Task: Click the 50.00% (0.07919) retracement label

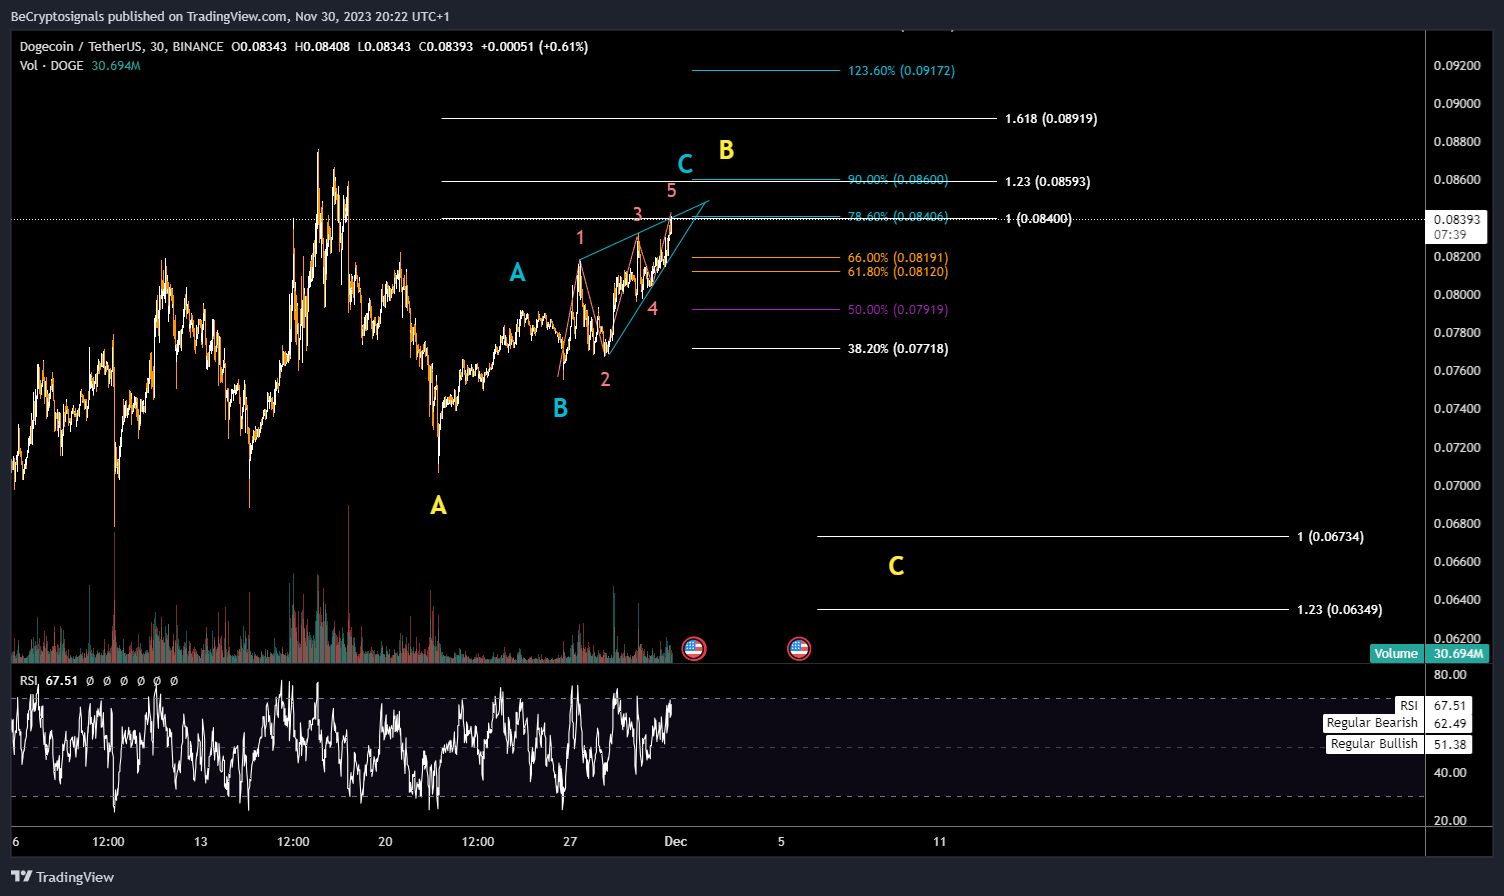Action: click(x=898, y=310)
